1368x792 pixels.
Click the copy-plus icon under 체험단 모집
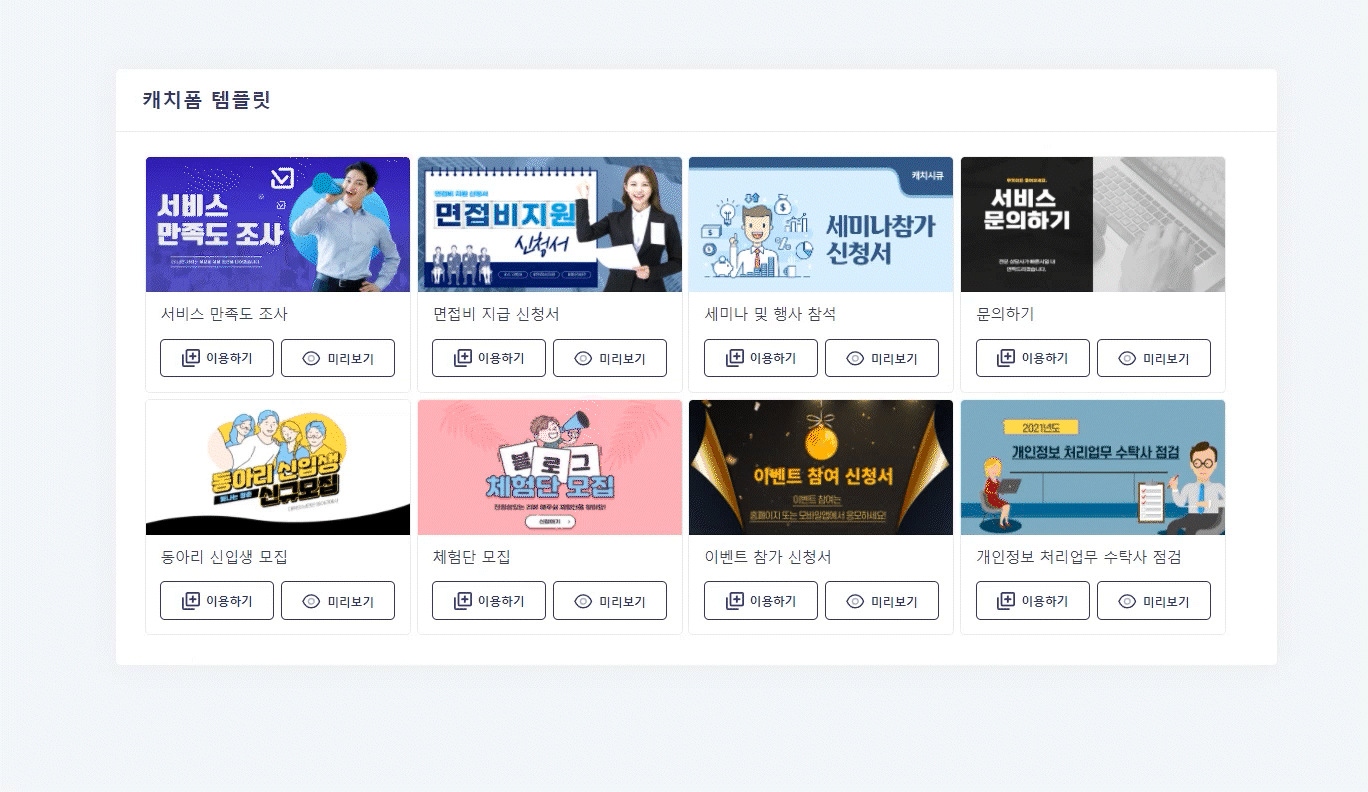tap(463, 601)
